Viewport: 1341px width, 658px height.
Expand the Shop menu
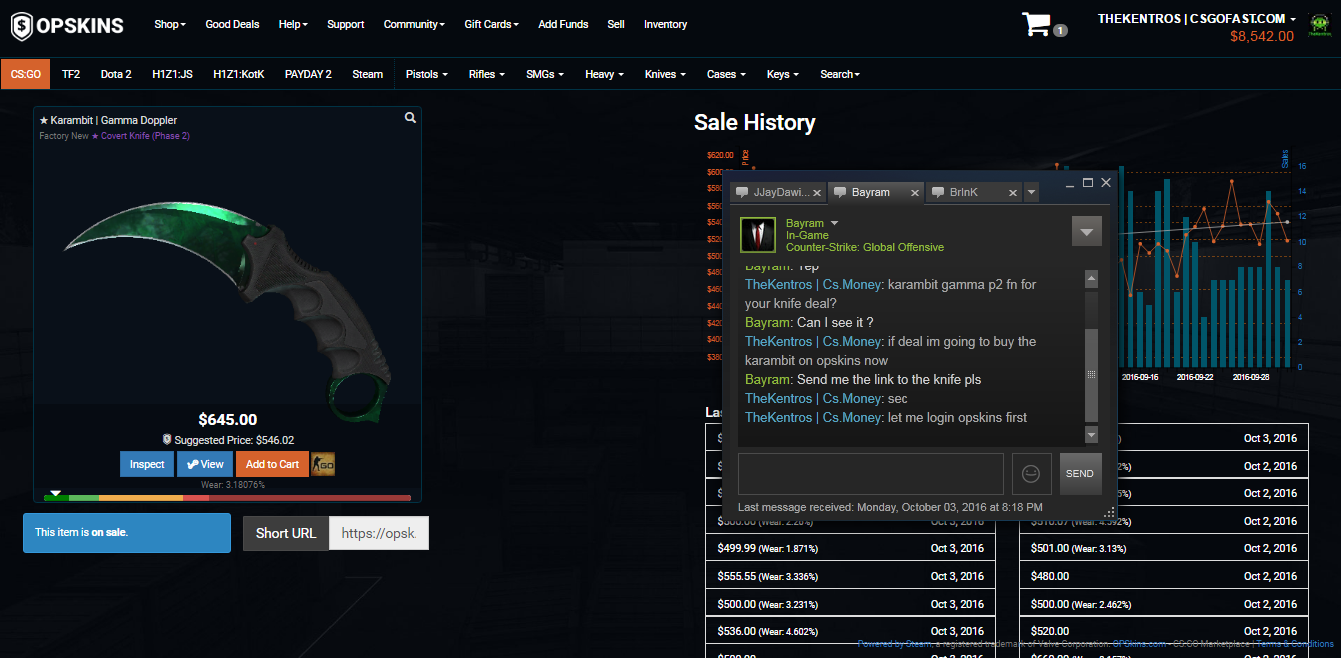(170, 24)
